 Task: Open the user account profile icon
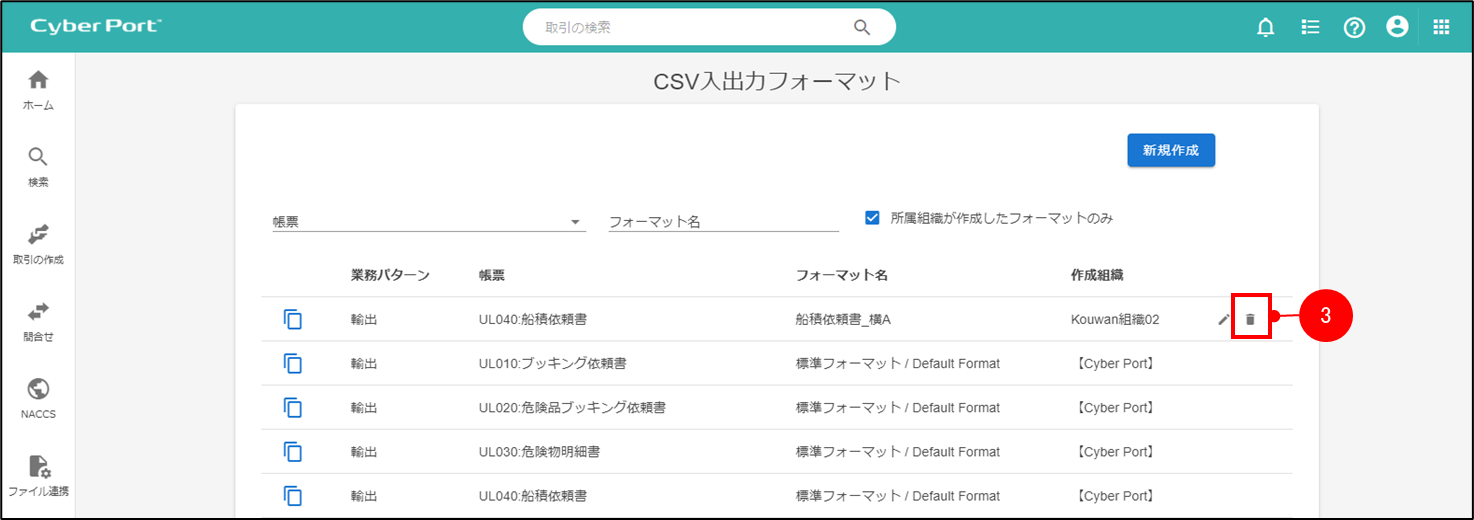tap(1397, 28)
